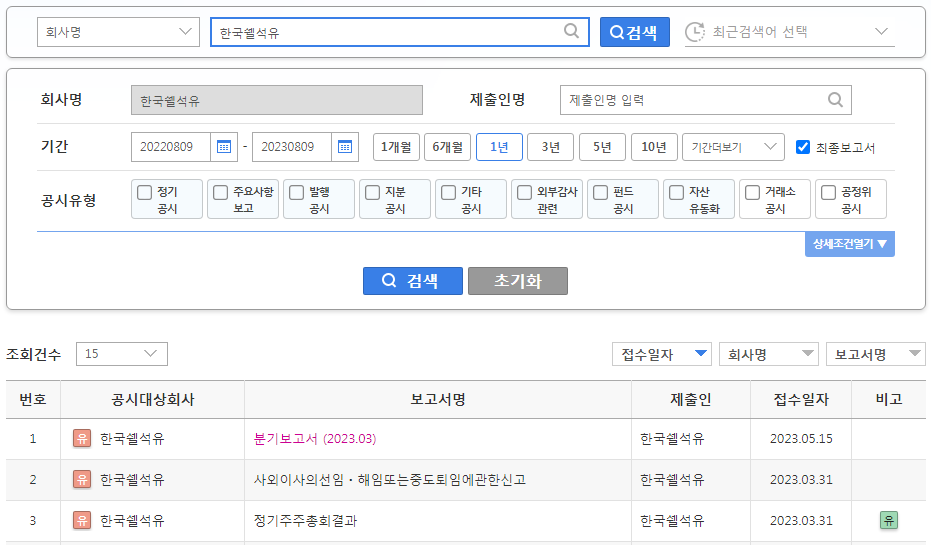Click the 유 market icon in row 3
This screenshot has width=931, height=545.
[82, 521]
